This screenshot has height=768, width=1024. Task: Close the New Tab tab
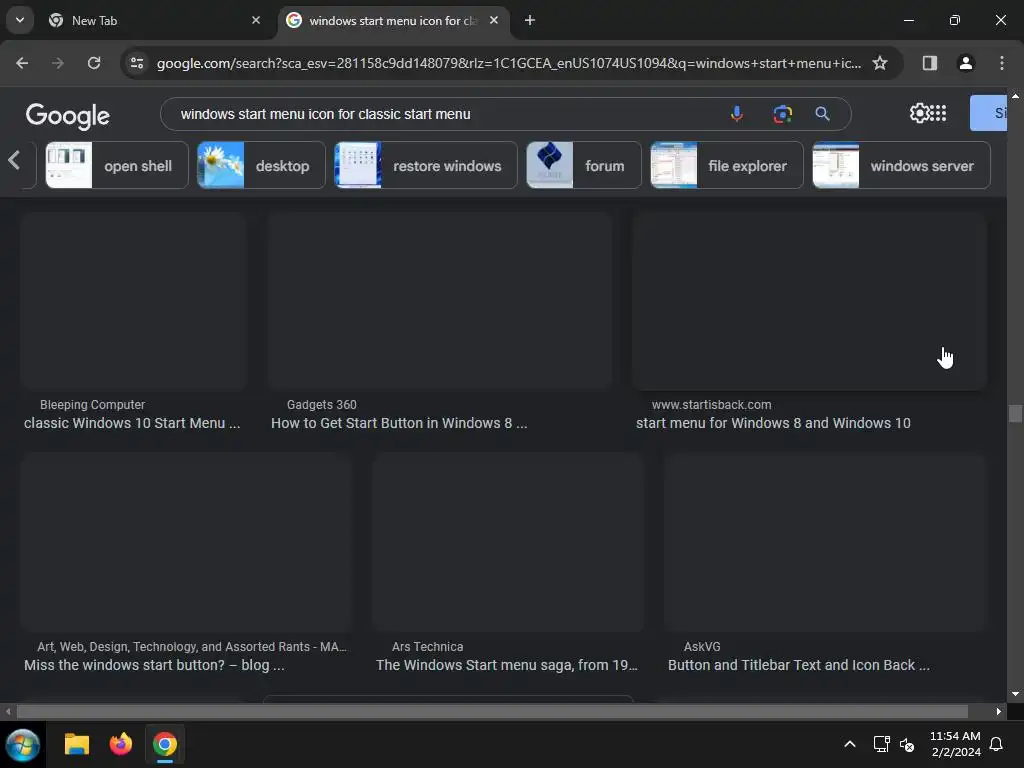click(x=256, y=20)
